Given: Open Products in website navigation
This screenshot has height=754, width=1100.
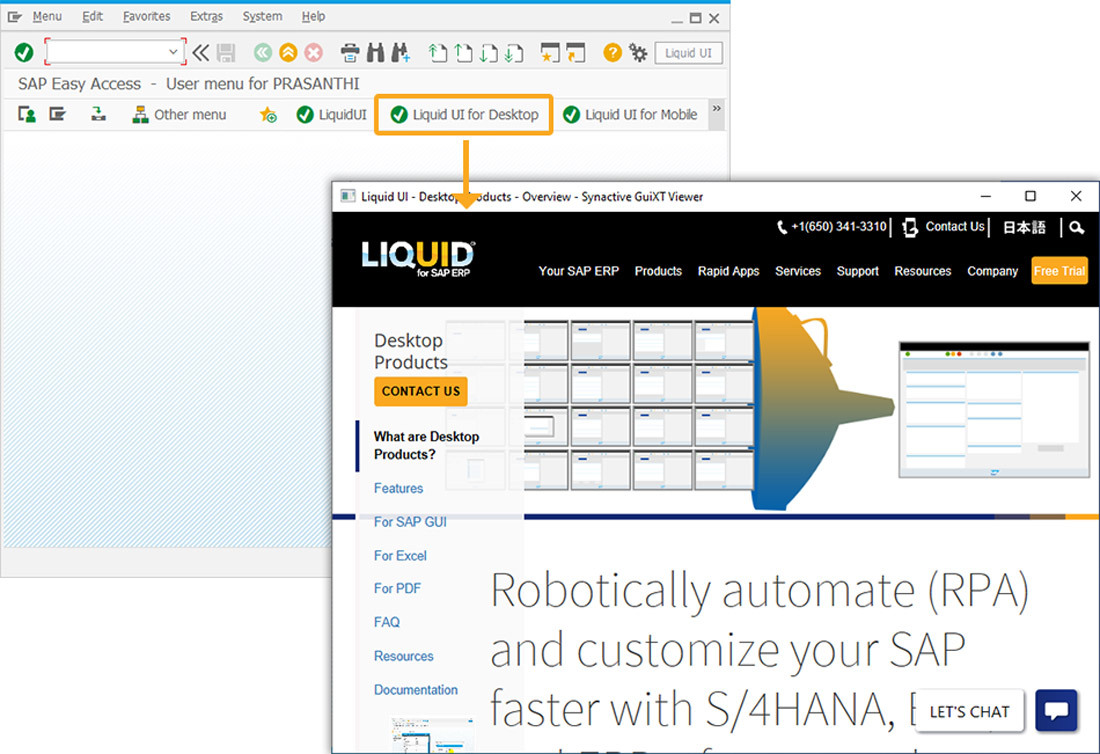Looking at the screenshot, I should (658, 271).
